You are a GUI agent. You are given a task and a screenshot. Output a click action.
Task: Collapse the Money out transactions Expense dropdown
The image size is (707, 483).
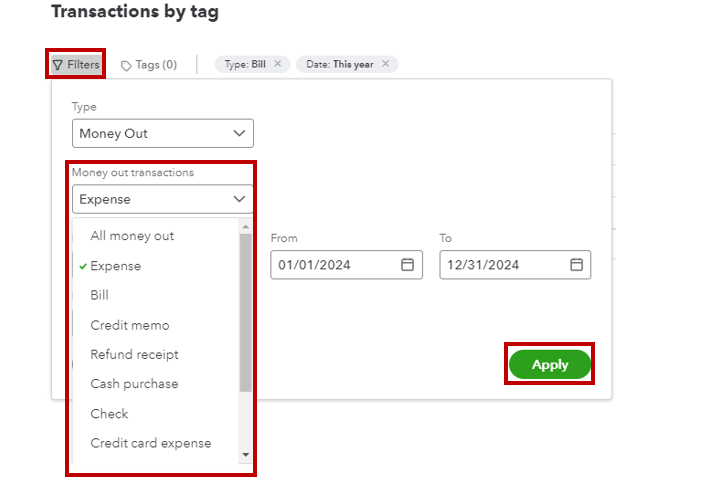pyautogui.click(x=163, y=199)
